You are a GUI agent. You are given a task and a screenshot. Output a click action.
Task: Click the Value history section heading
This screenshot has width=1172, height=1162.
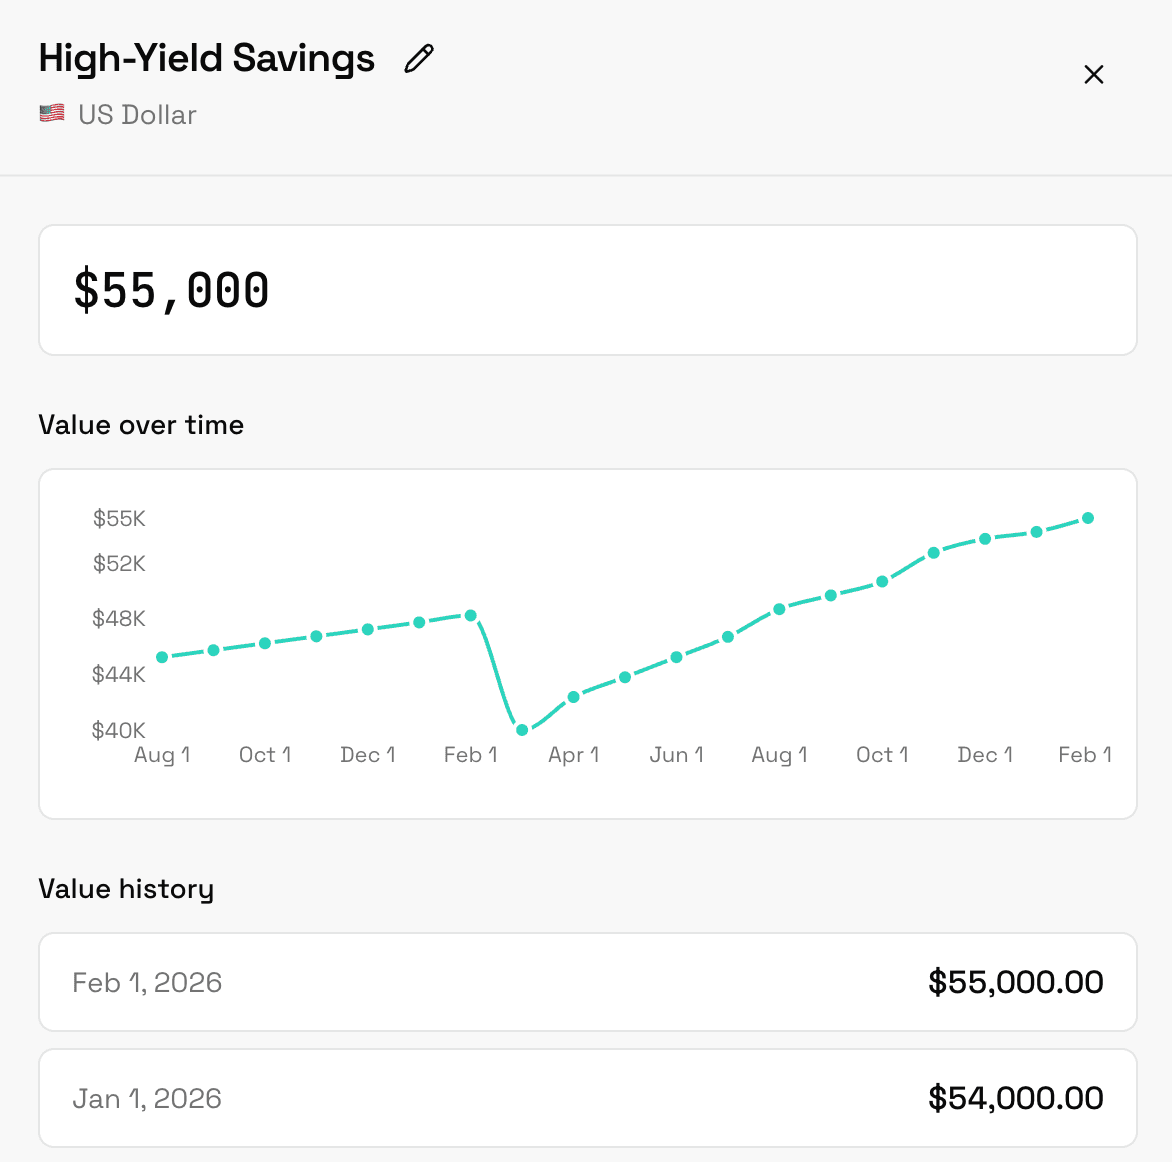126,889
